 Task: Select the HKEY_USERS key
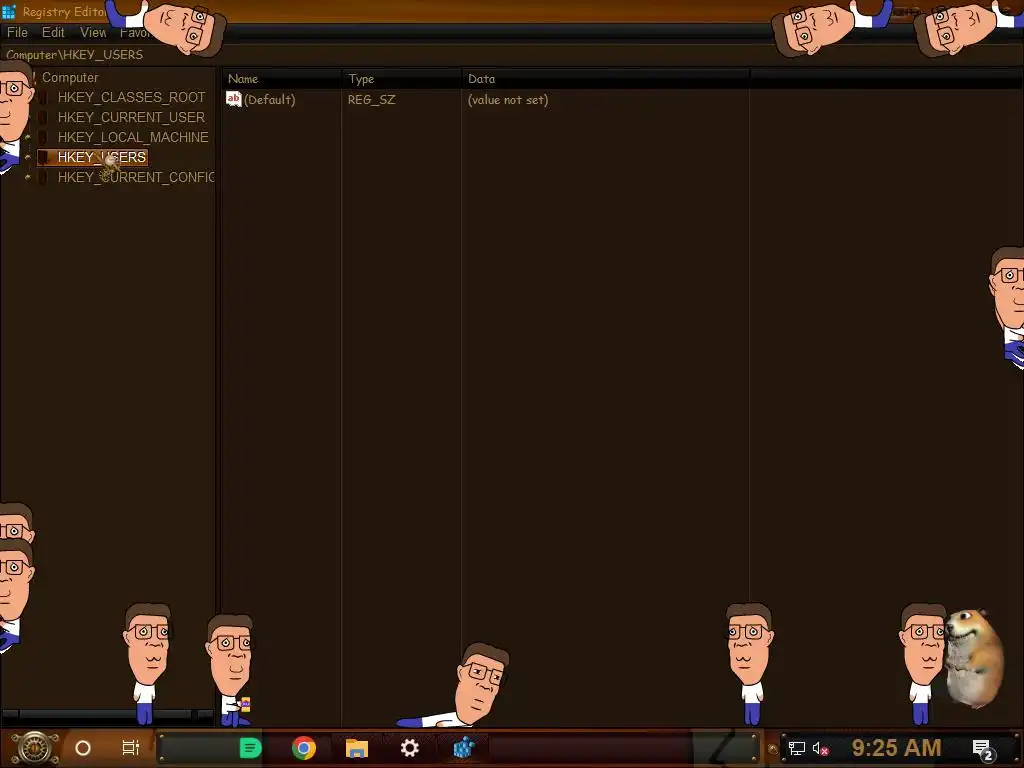click(x=102, y=157)
